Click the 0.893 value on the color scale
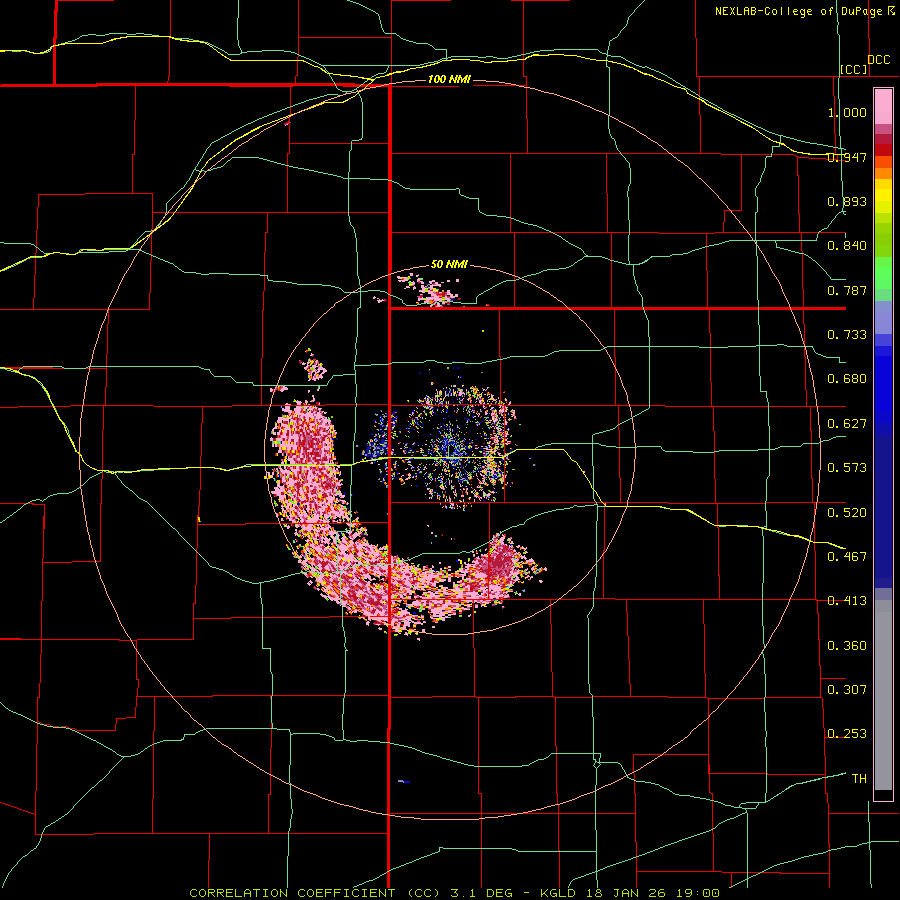 click(847, 201)
